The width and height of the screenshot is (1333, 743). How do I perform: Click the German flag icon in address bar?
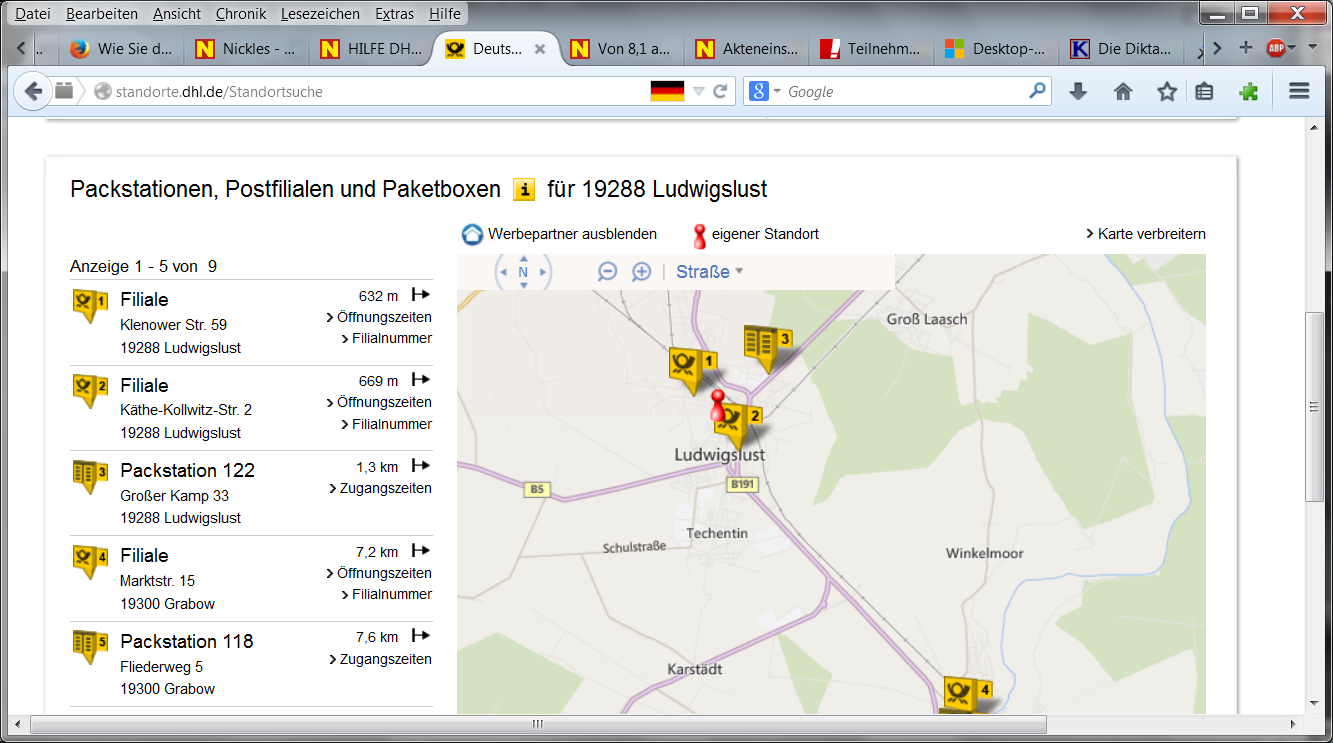coord(667,91)
